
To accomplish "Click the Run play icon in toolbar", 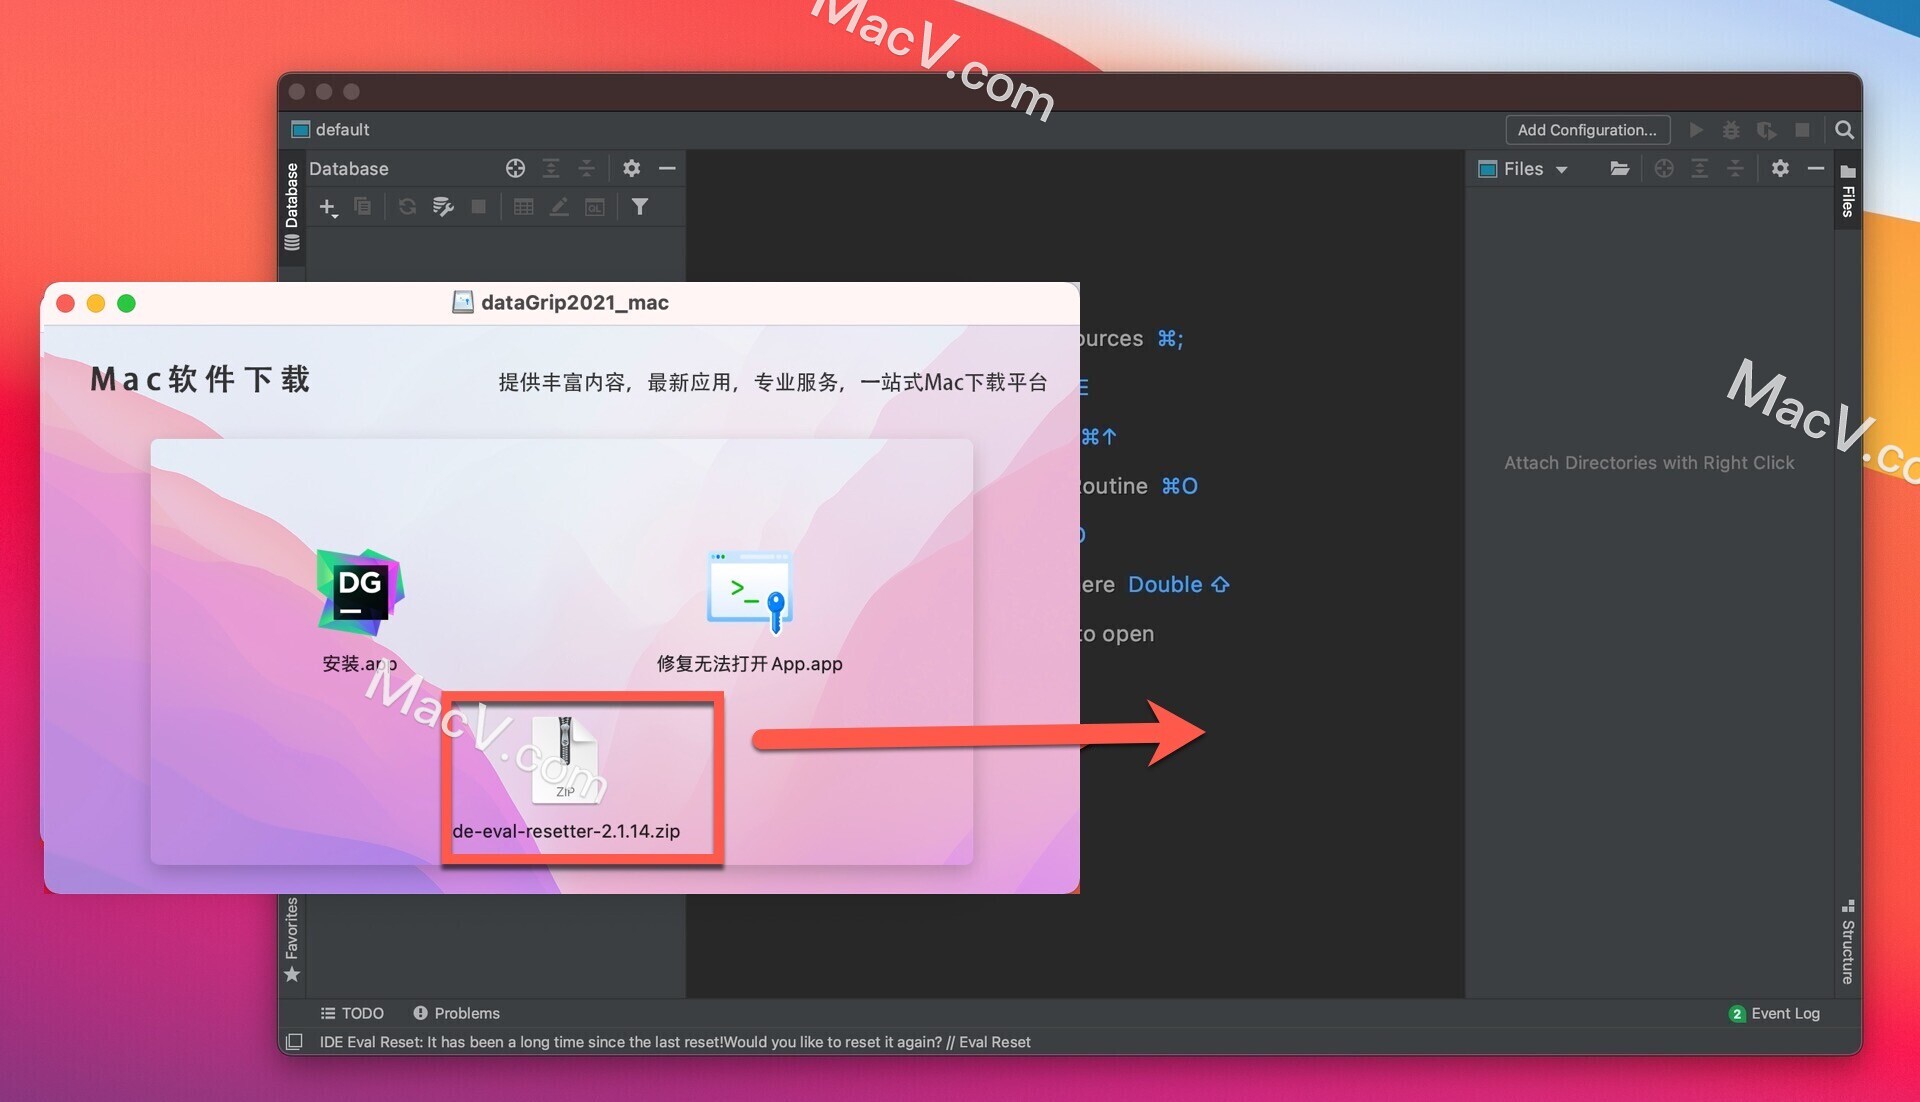I will click(x=1696, y=130).
